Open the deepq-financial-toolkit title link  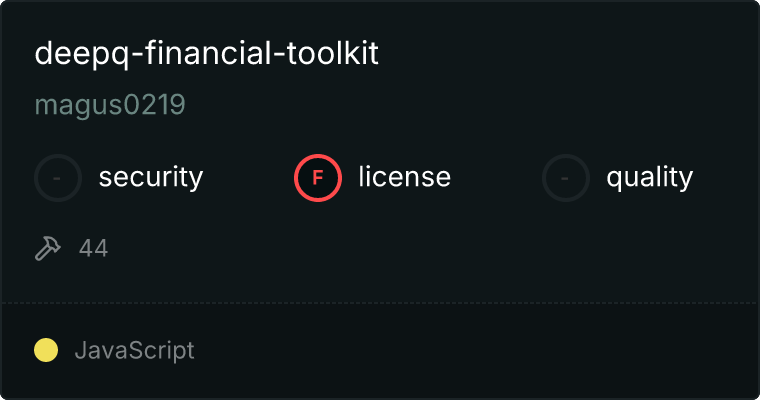(x=206, y=54)
